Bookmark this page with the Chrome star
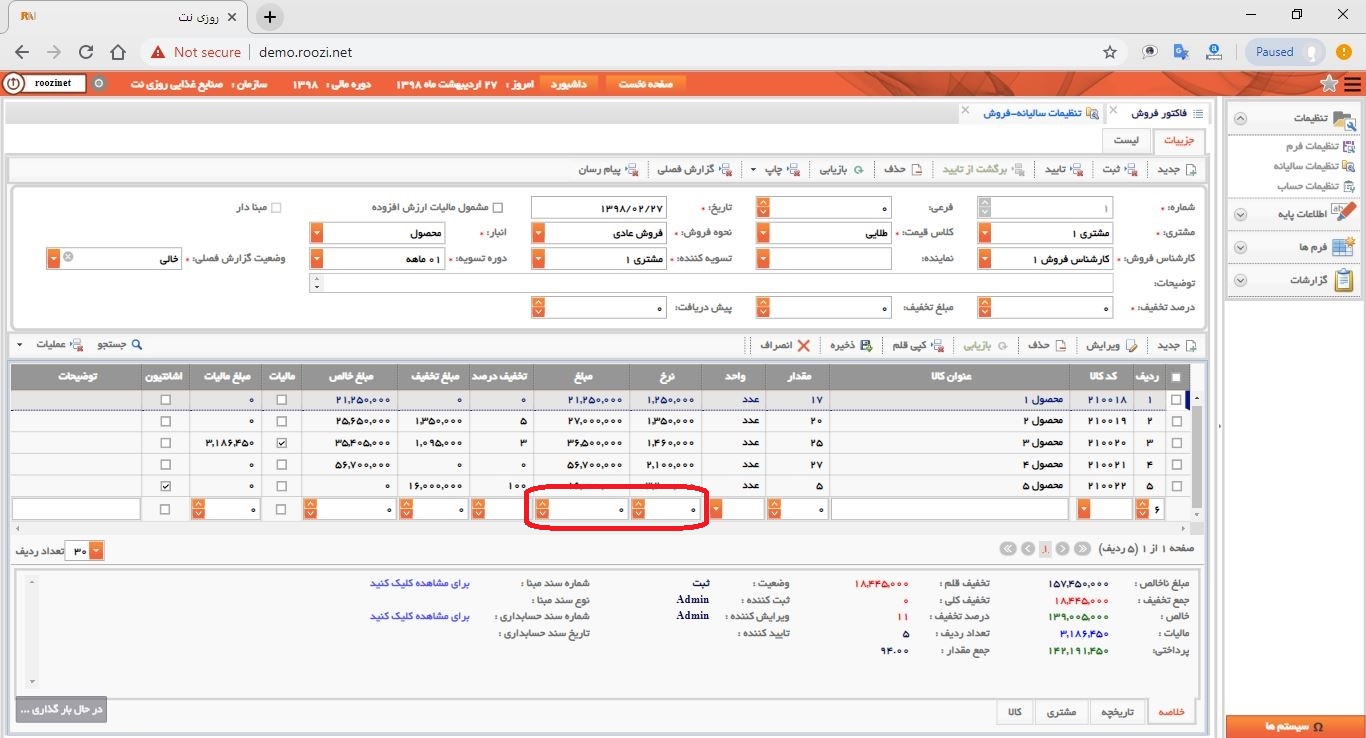1366x738 pixels. point(1110,52)
